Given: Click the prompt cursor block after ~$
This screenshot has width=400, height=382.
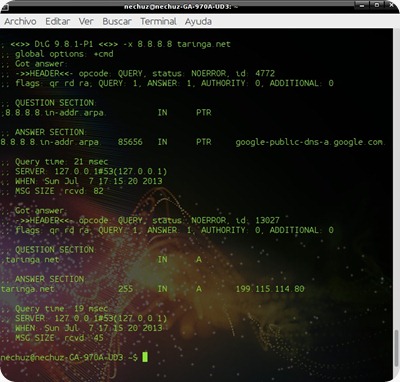Looking at the screenshot, I should [x=145, y=357].
